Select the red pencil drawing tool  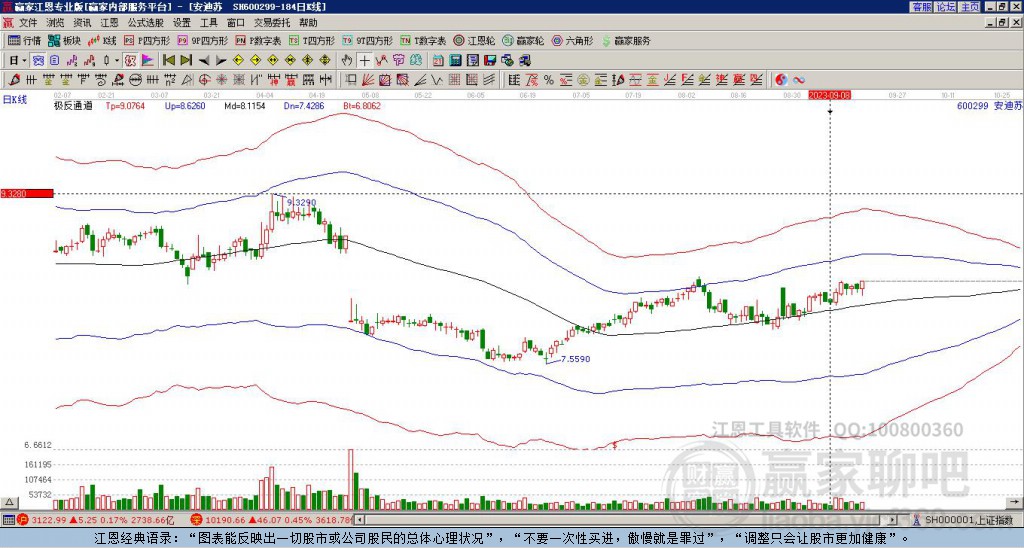click(13, 80)
